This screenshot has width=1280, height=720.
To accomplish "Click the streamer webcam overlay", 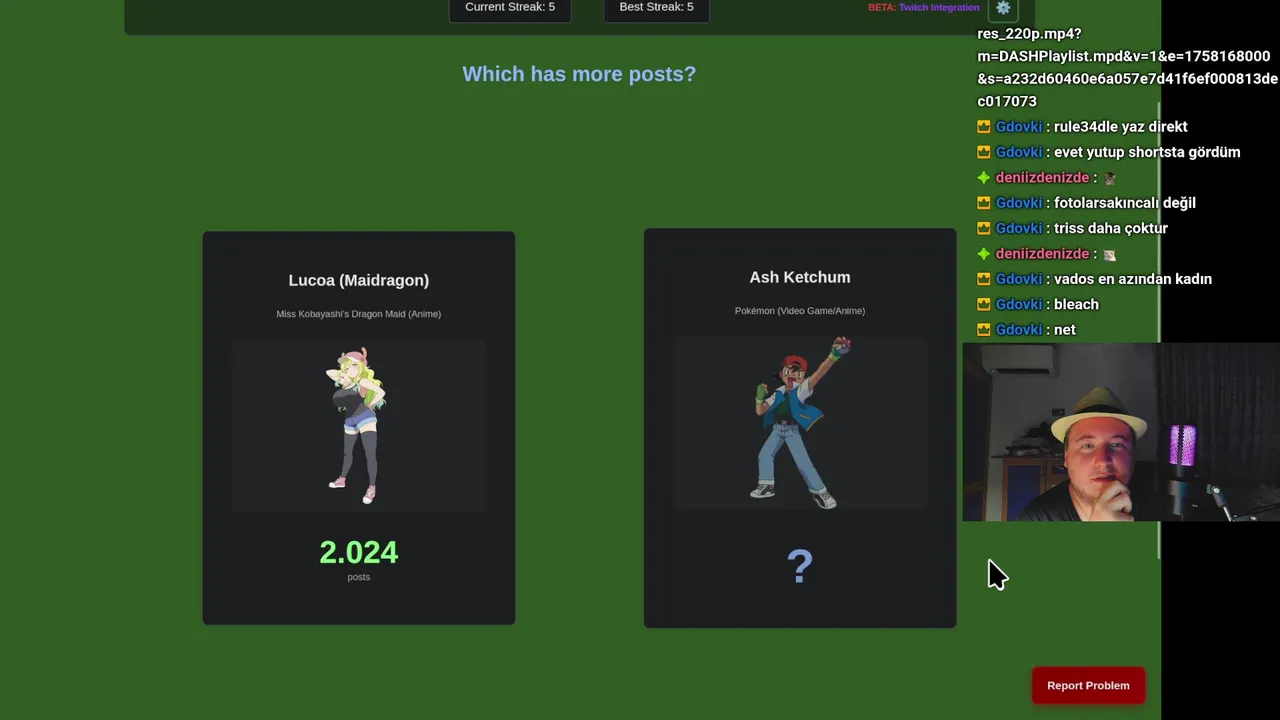I will click(x=1121, y=432).
